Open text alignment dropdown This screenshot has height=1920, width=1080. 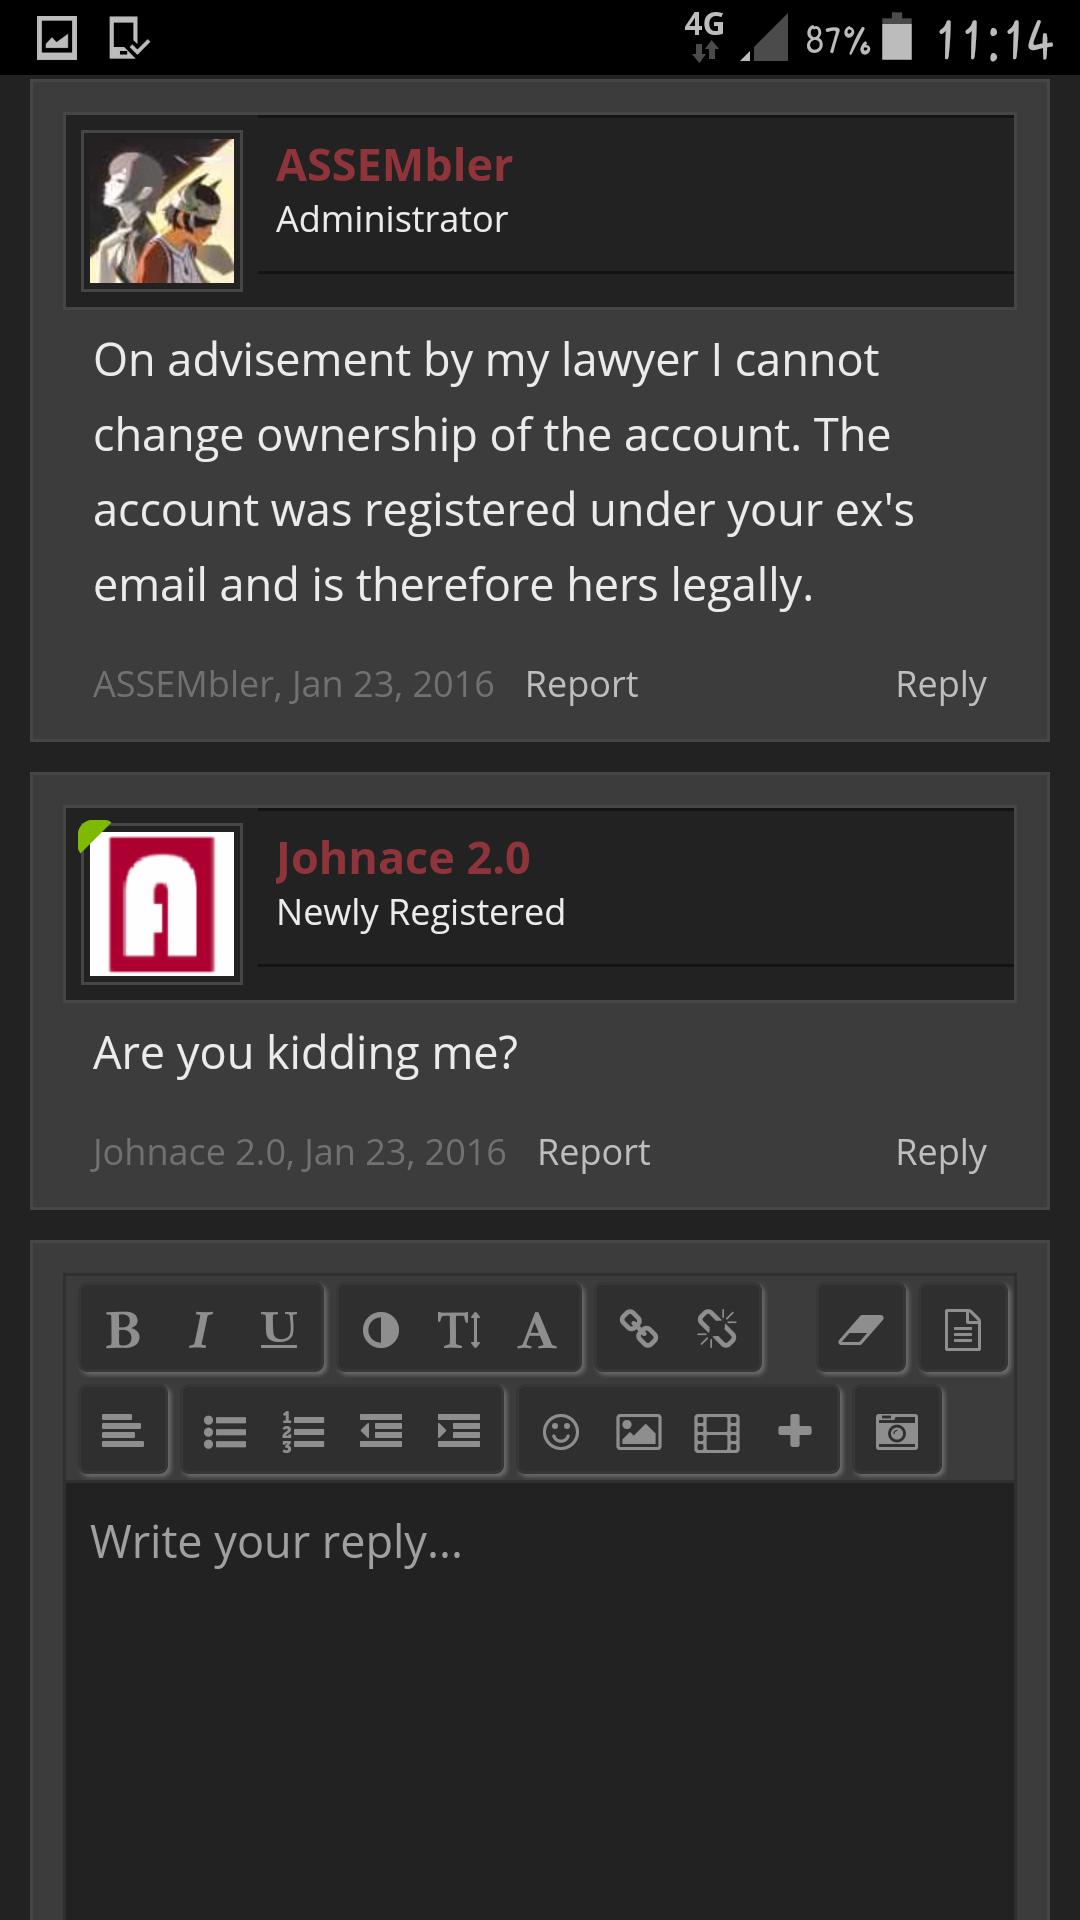pyautogui.click(x=123, y=1431)
